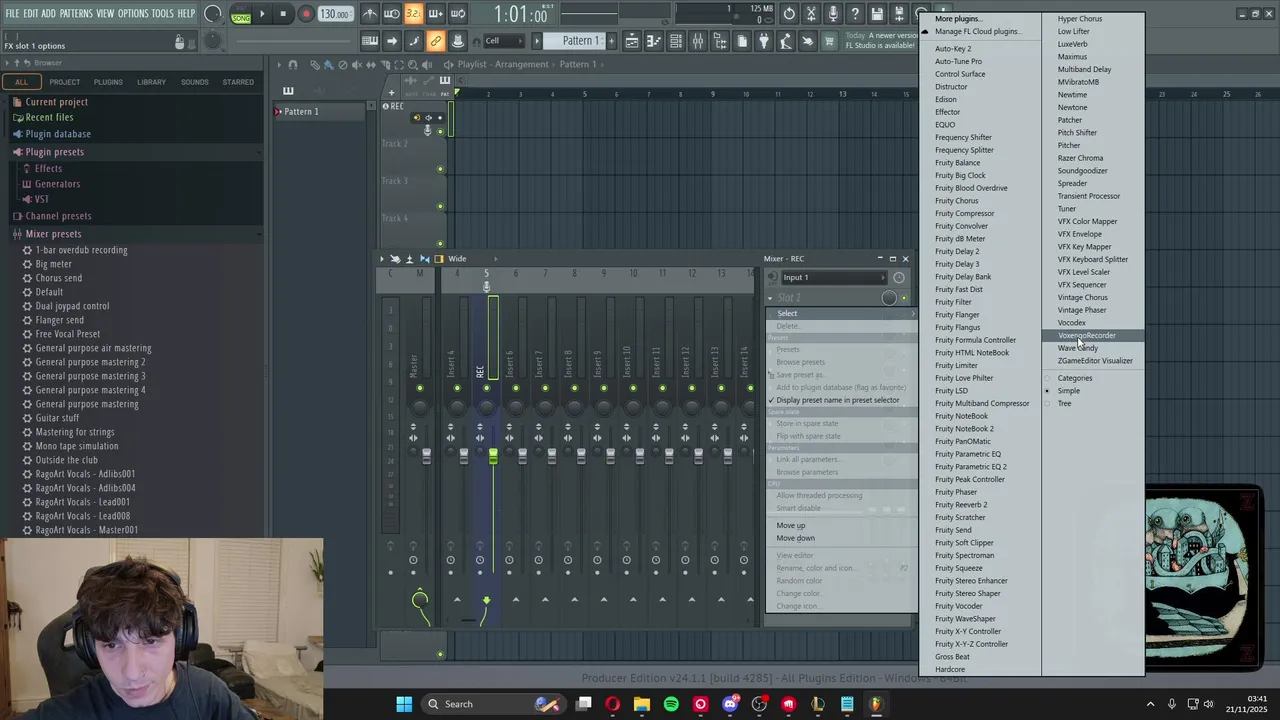1280x720 pixels.
Task: Open More plugins... entry
Action: (957, 19)
